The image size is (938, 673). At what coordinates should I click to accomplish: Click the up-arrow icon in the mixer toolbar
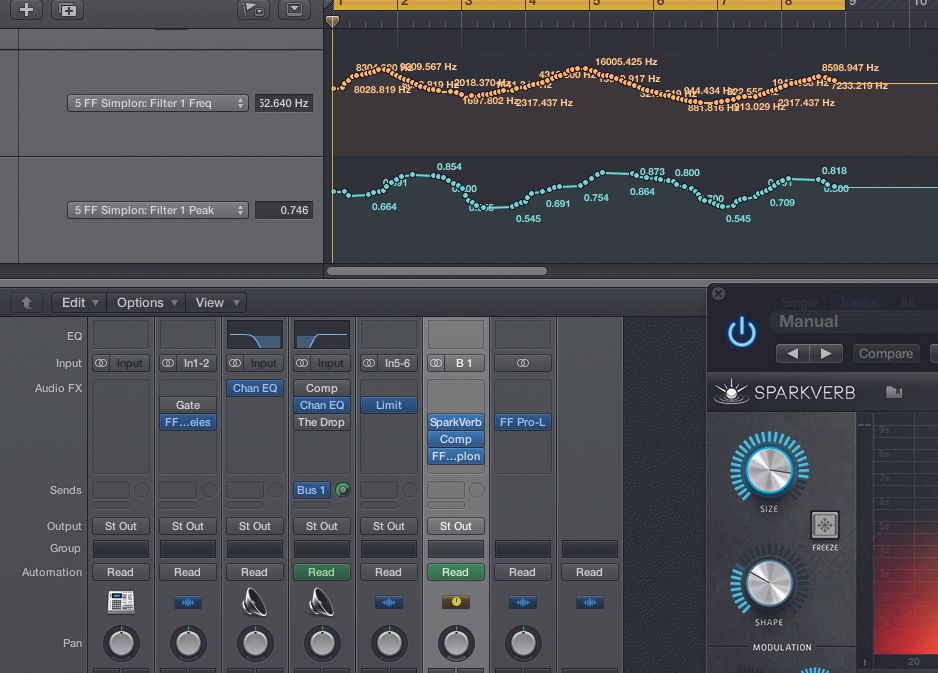click(25, 302)
